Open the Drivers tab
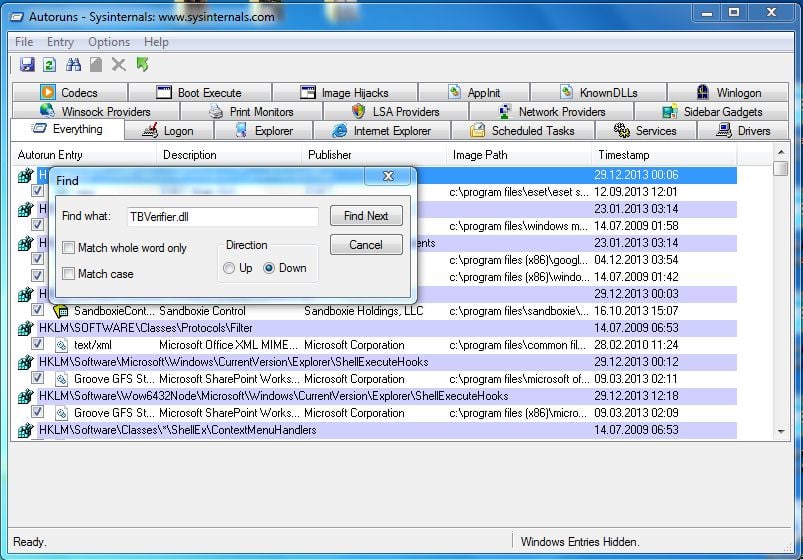Image resolution: width=803 pixels, height=560 pixels. pyautogui.click(x=743, y=131)
